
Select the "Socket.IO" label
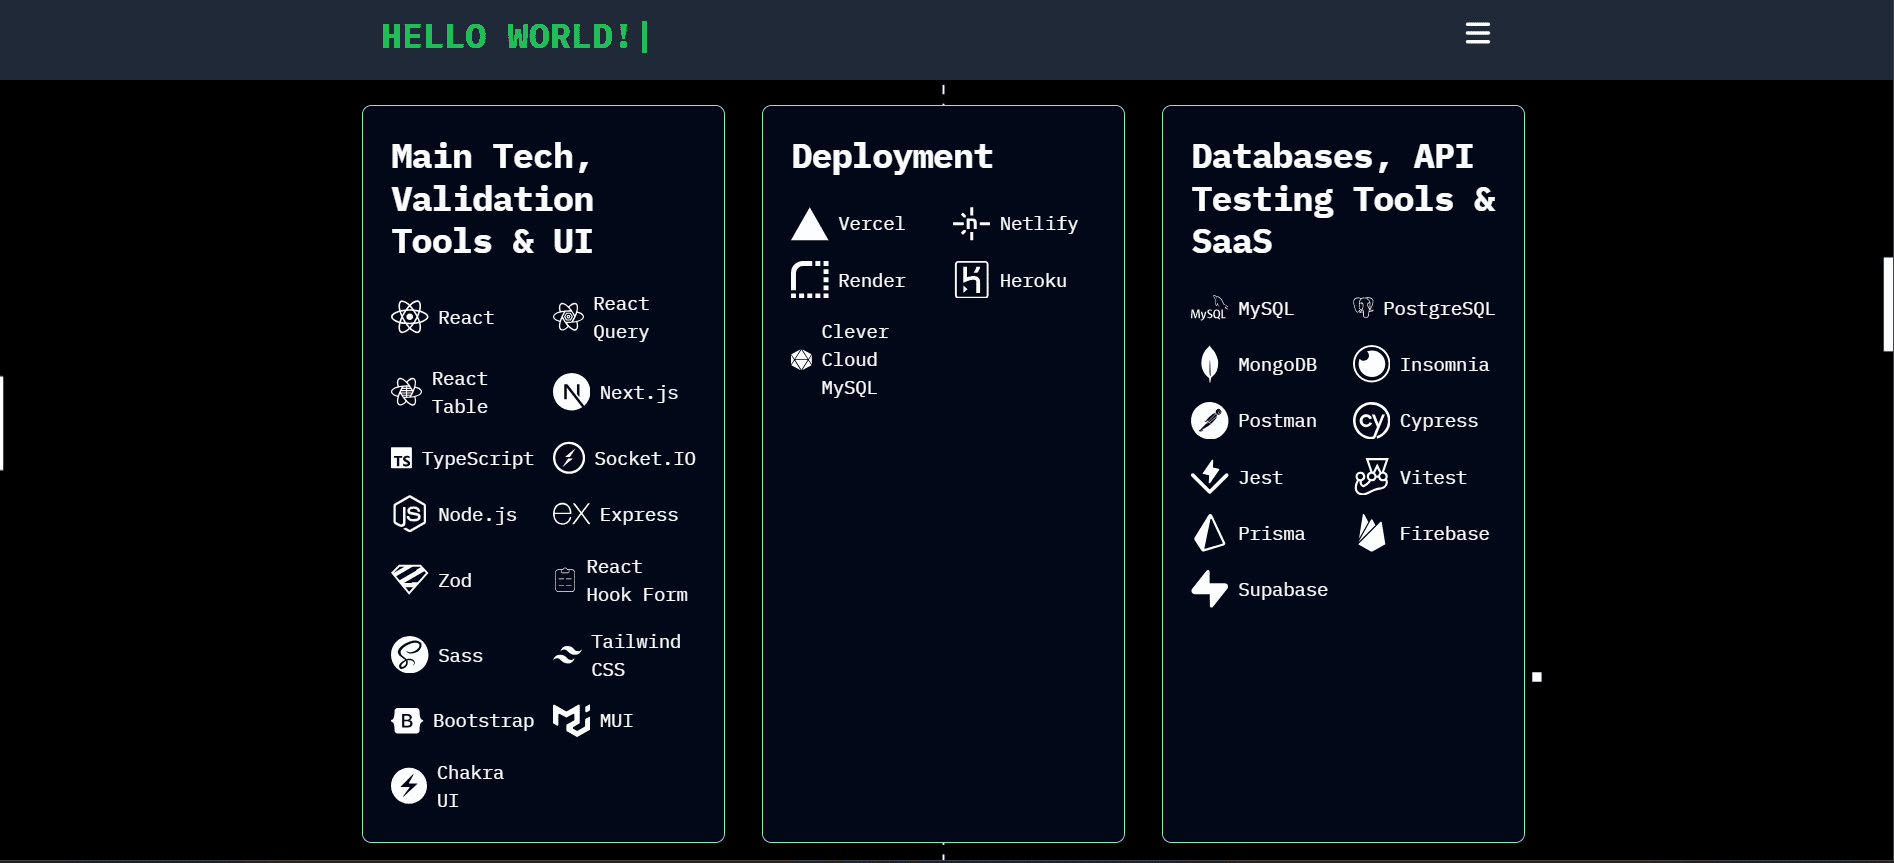[645, 458]
